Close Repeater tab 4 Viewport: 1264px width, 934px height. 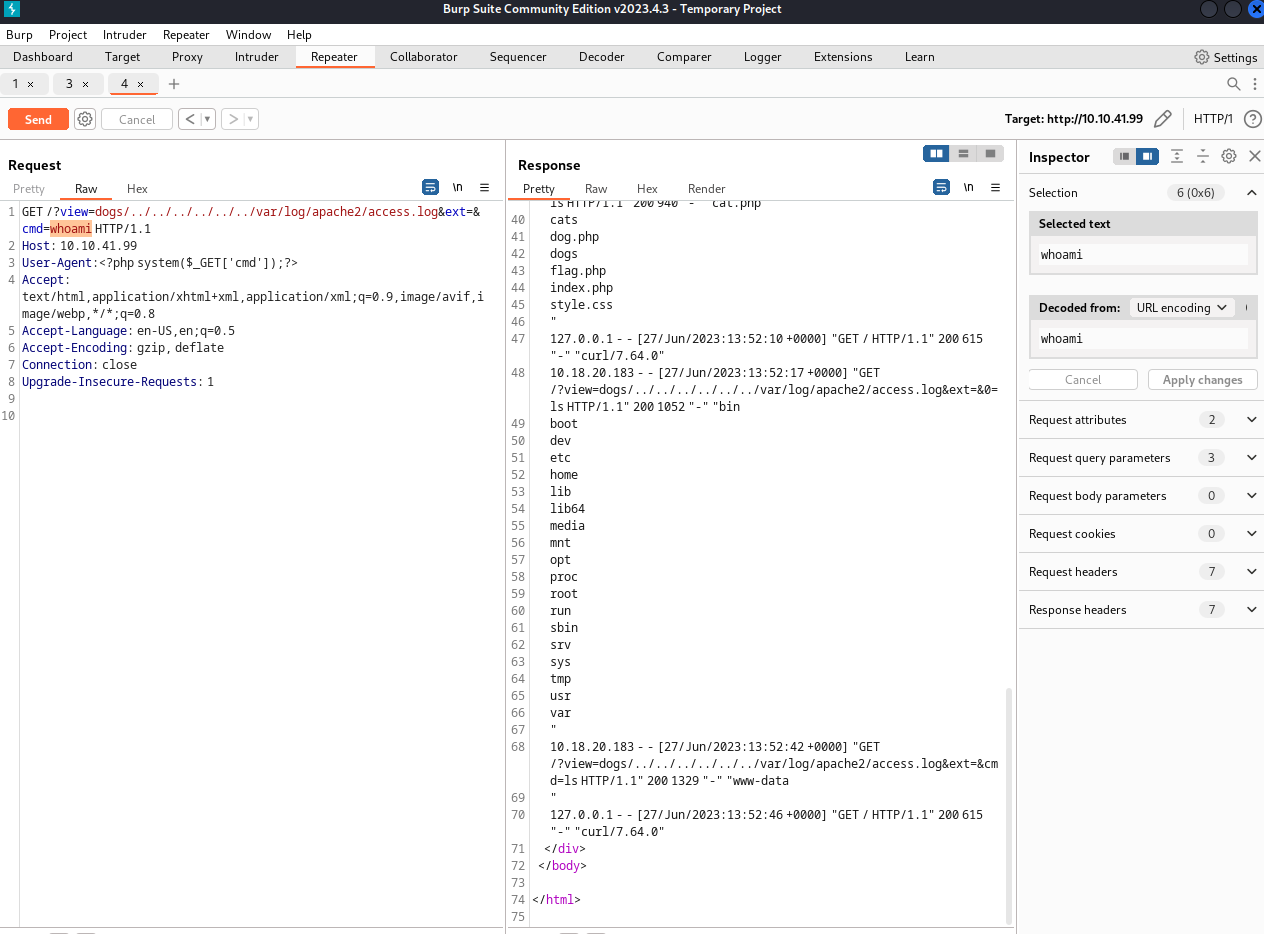pyautogui.click(x=140, y=84)
